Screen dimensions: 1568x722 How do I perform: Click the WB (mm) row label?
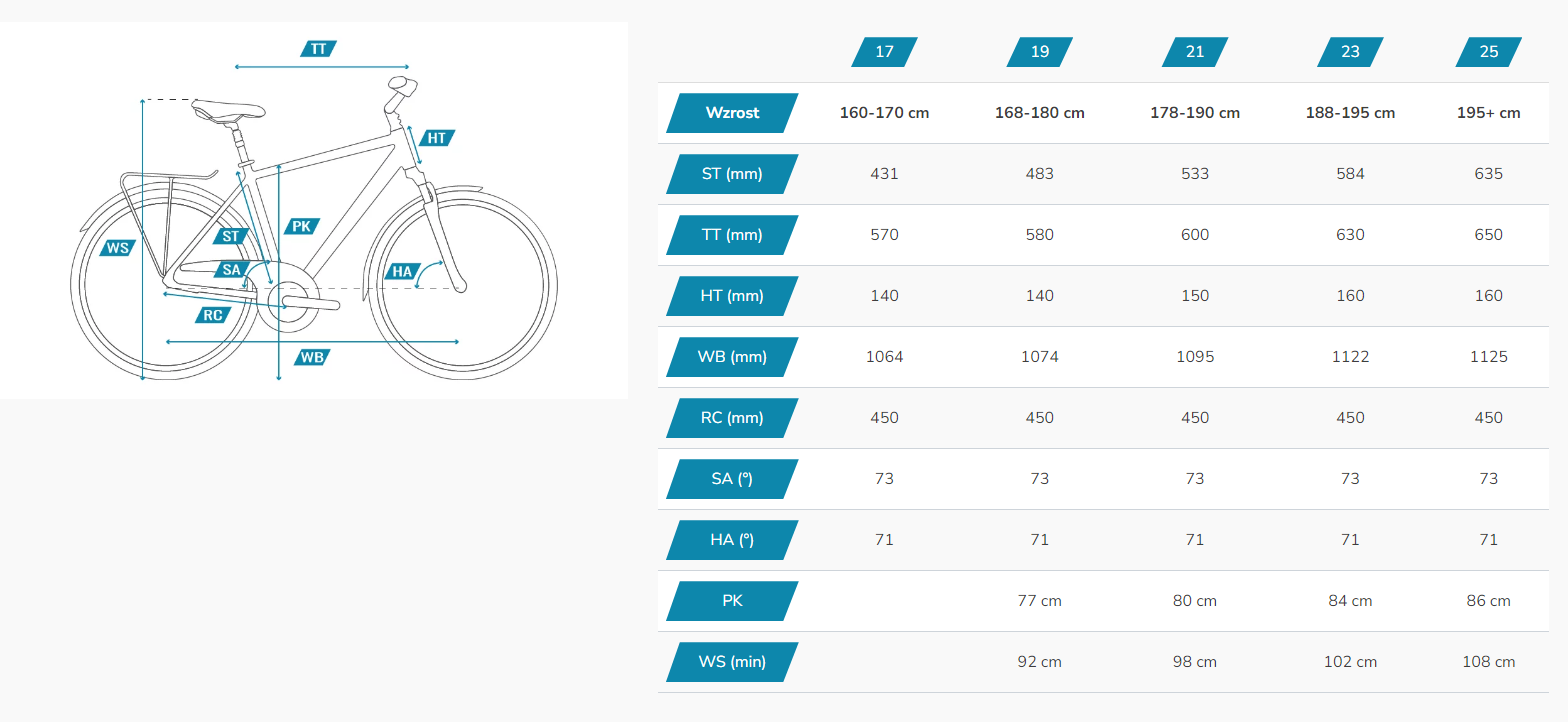tap(732, 357)
